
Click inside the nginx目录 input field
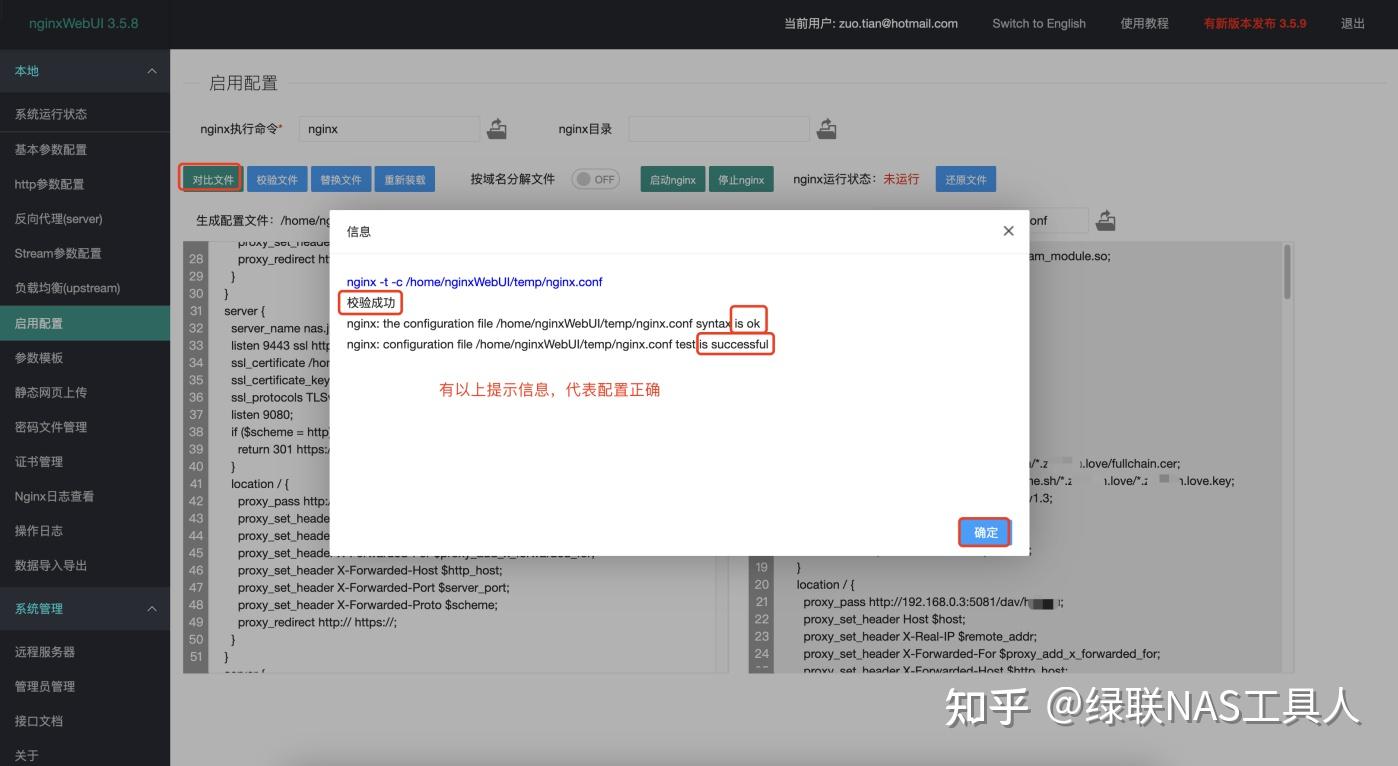[720, 128]
